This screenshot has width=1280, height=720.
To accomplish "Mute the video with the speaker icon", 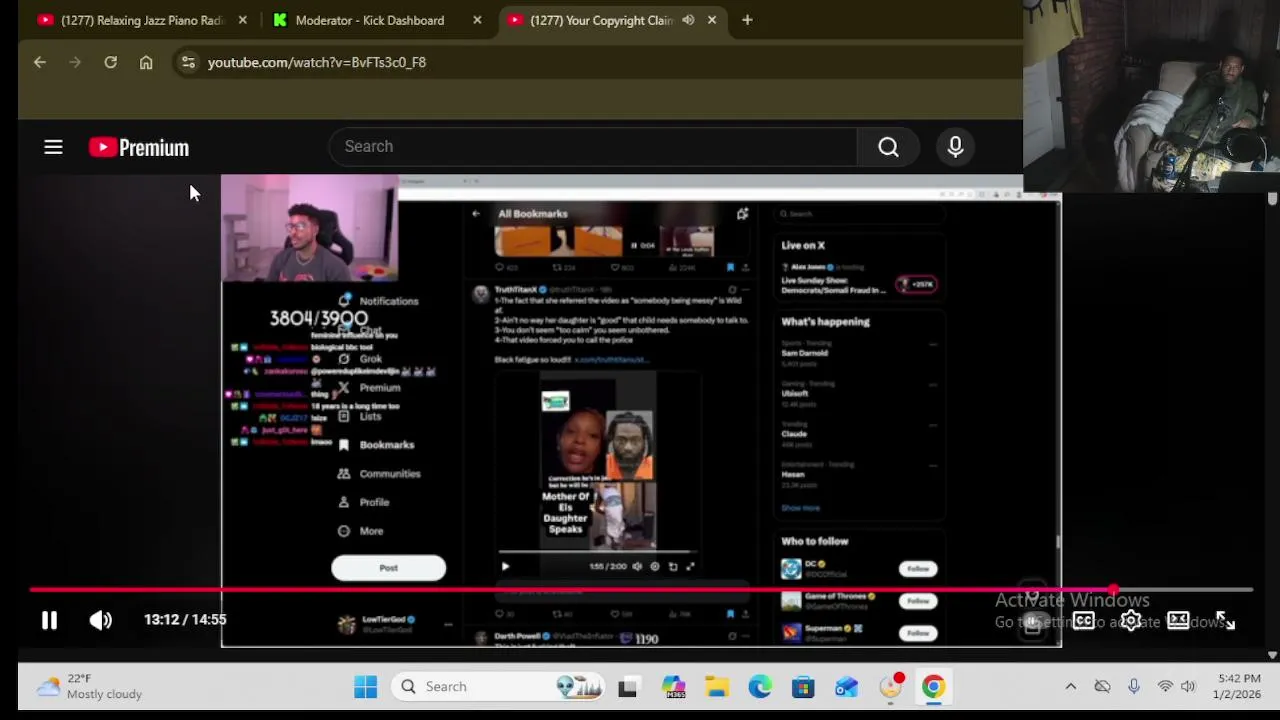I will 100,620.
